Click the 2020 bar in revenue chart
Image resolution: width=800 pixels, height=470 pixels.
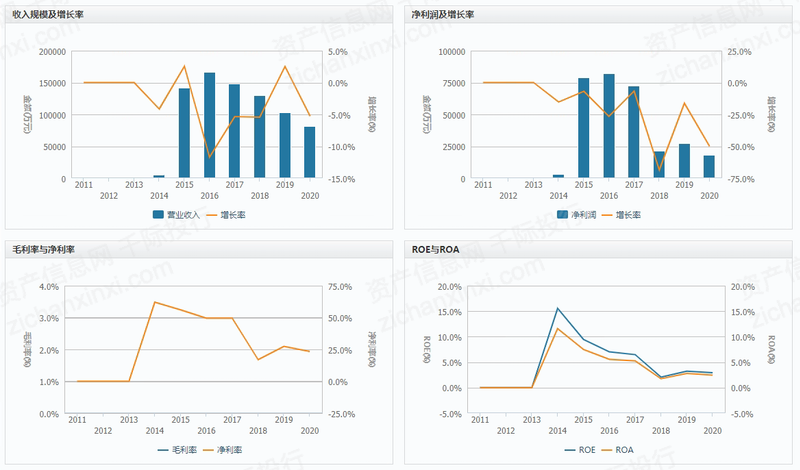tap(310, 152)
